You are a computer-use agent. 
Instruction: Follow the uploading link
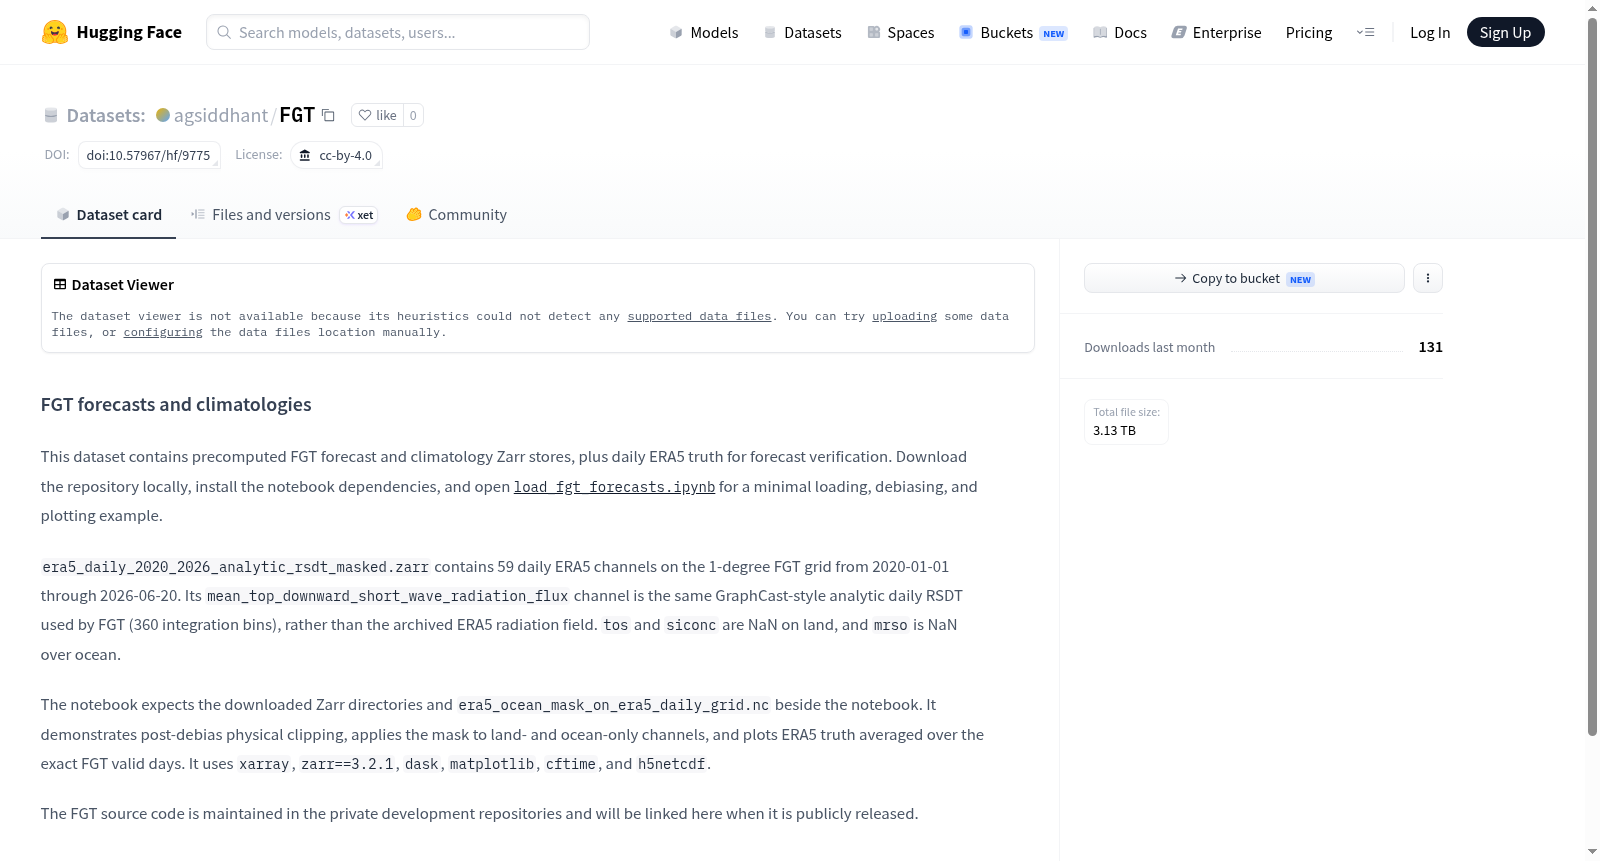pos(904,316)
